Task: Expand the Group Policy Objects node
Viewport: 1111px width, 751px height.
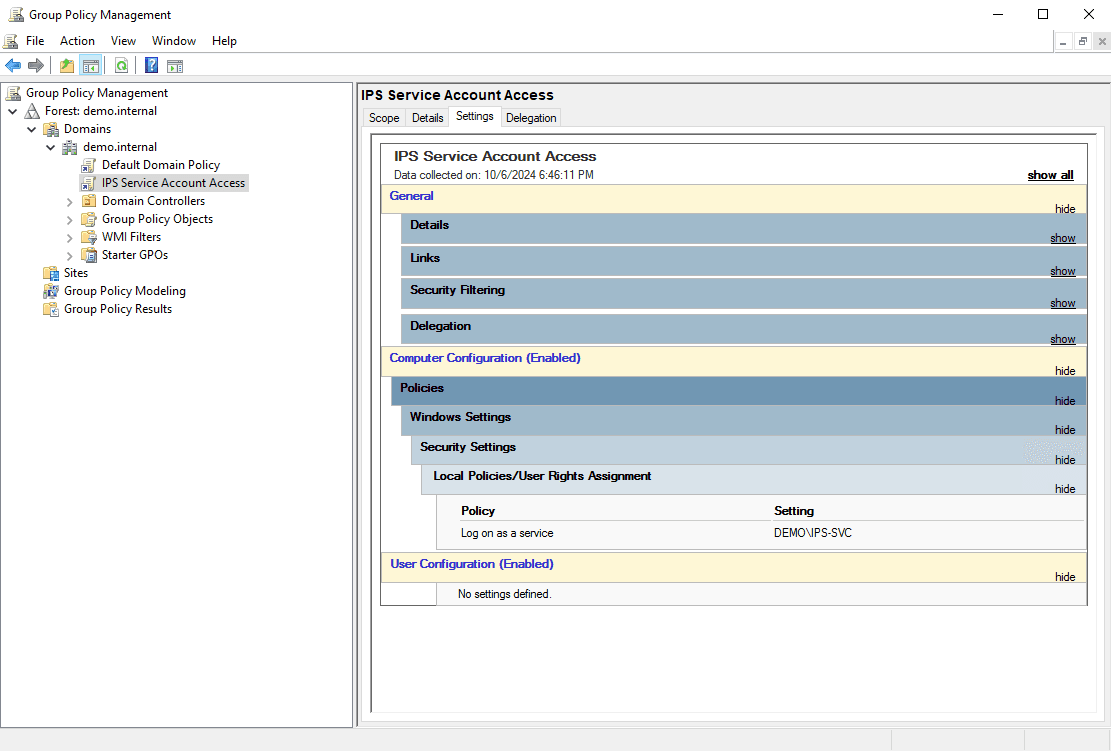Action: click(x=68, y=218)
